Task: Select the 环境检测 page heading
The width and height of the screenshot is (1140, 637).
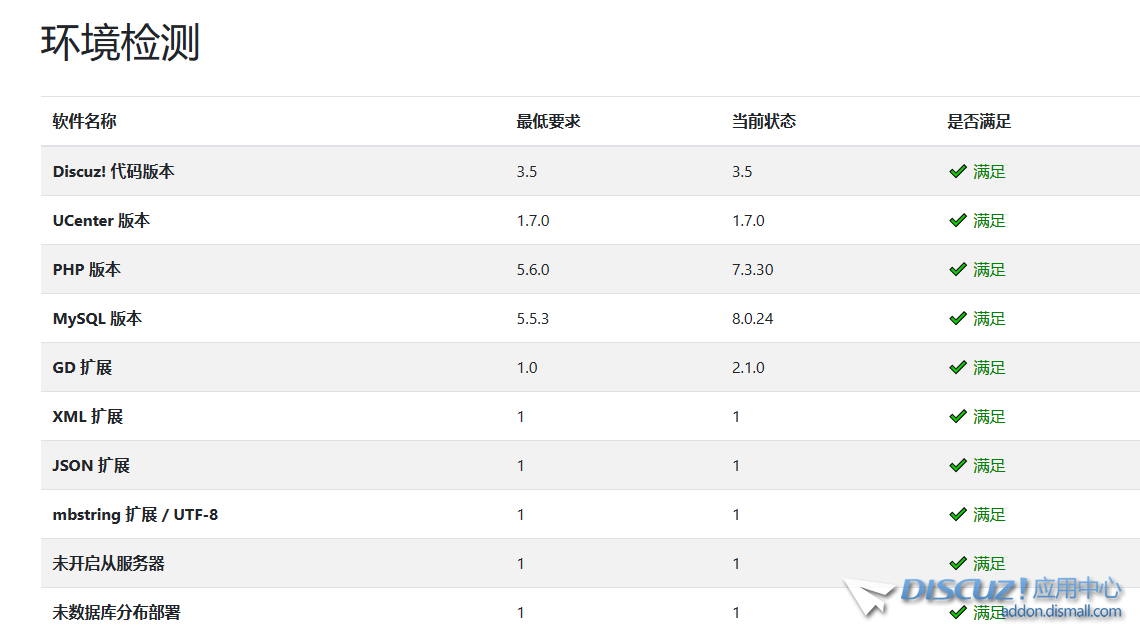Action: pos(120,42)
